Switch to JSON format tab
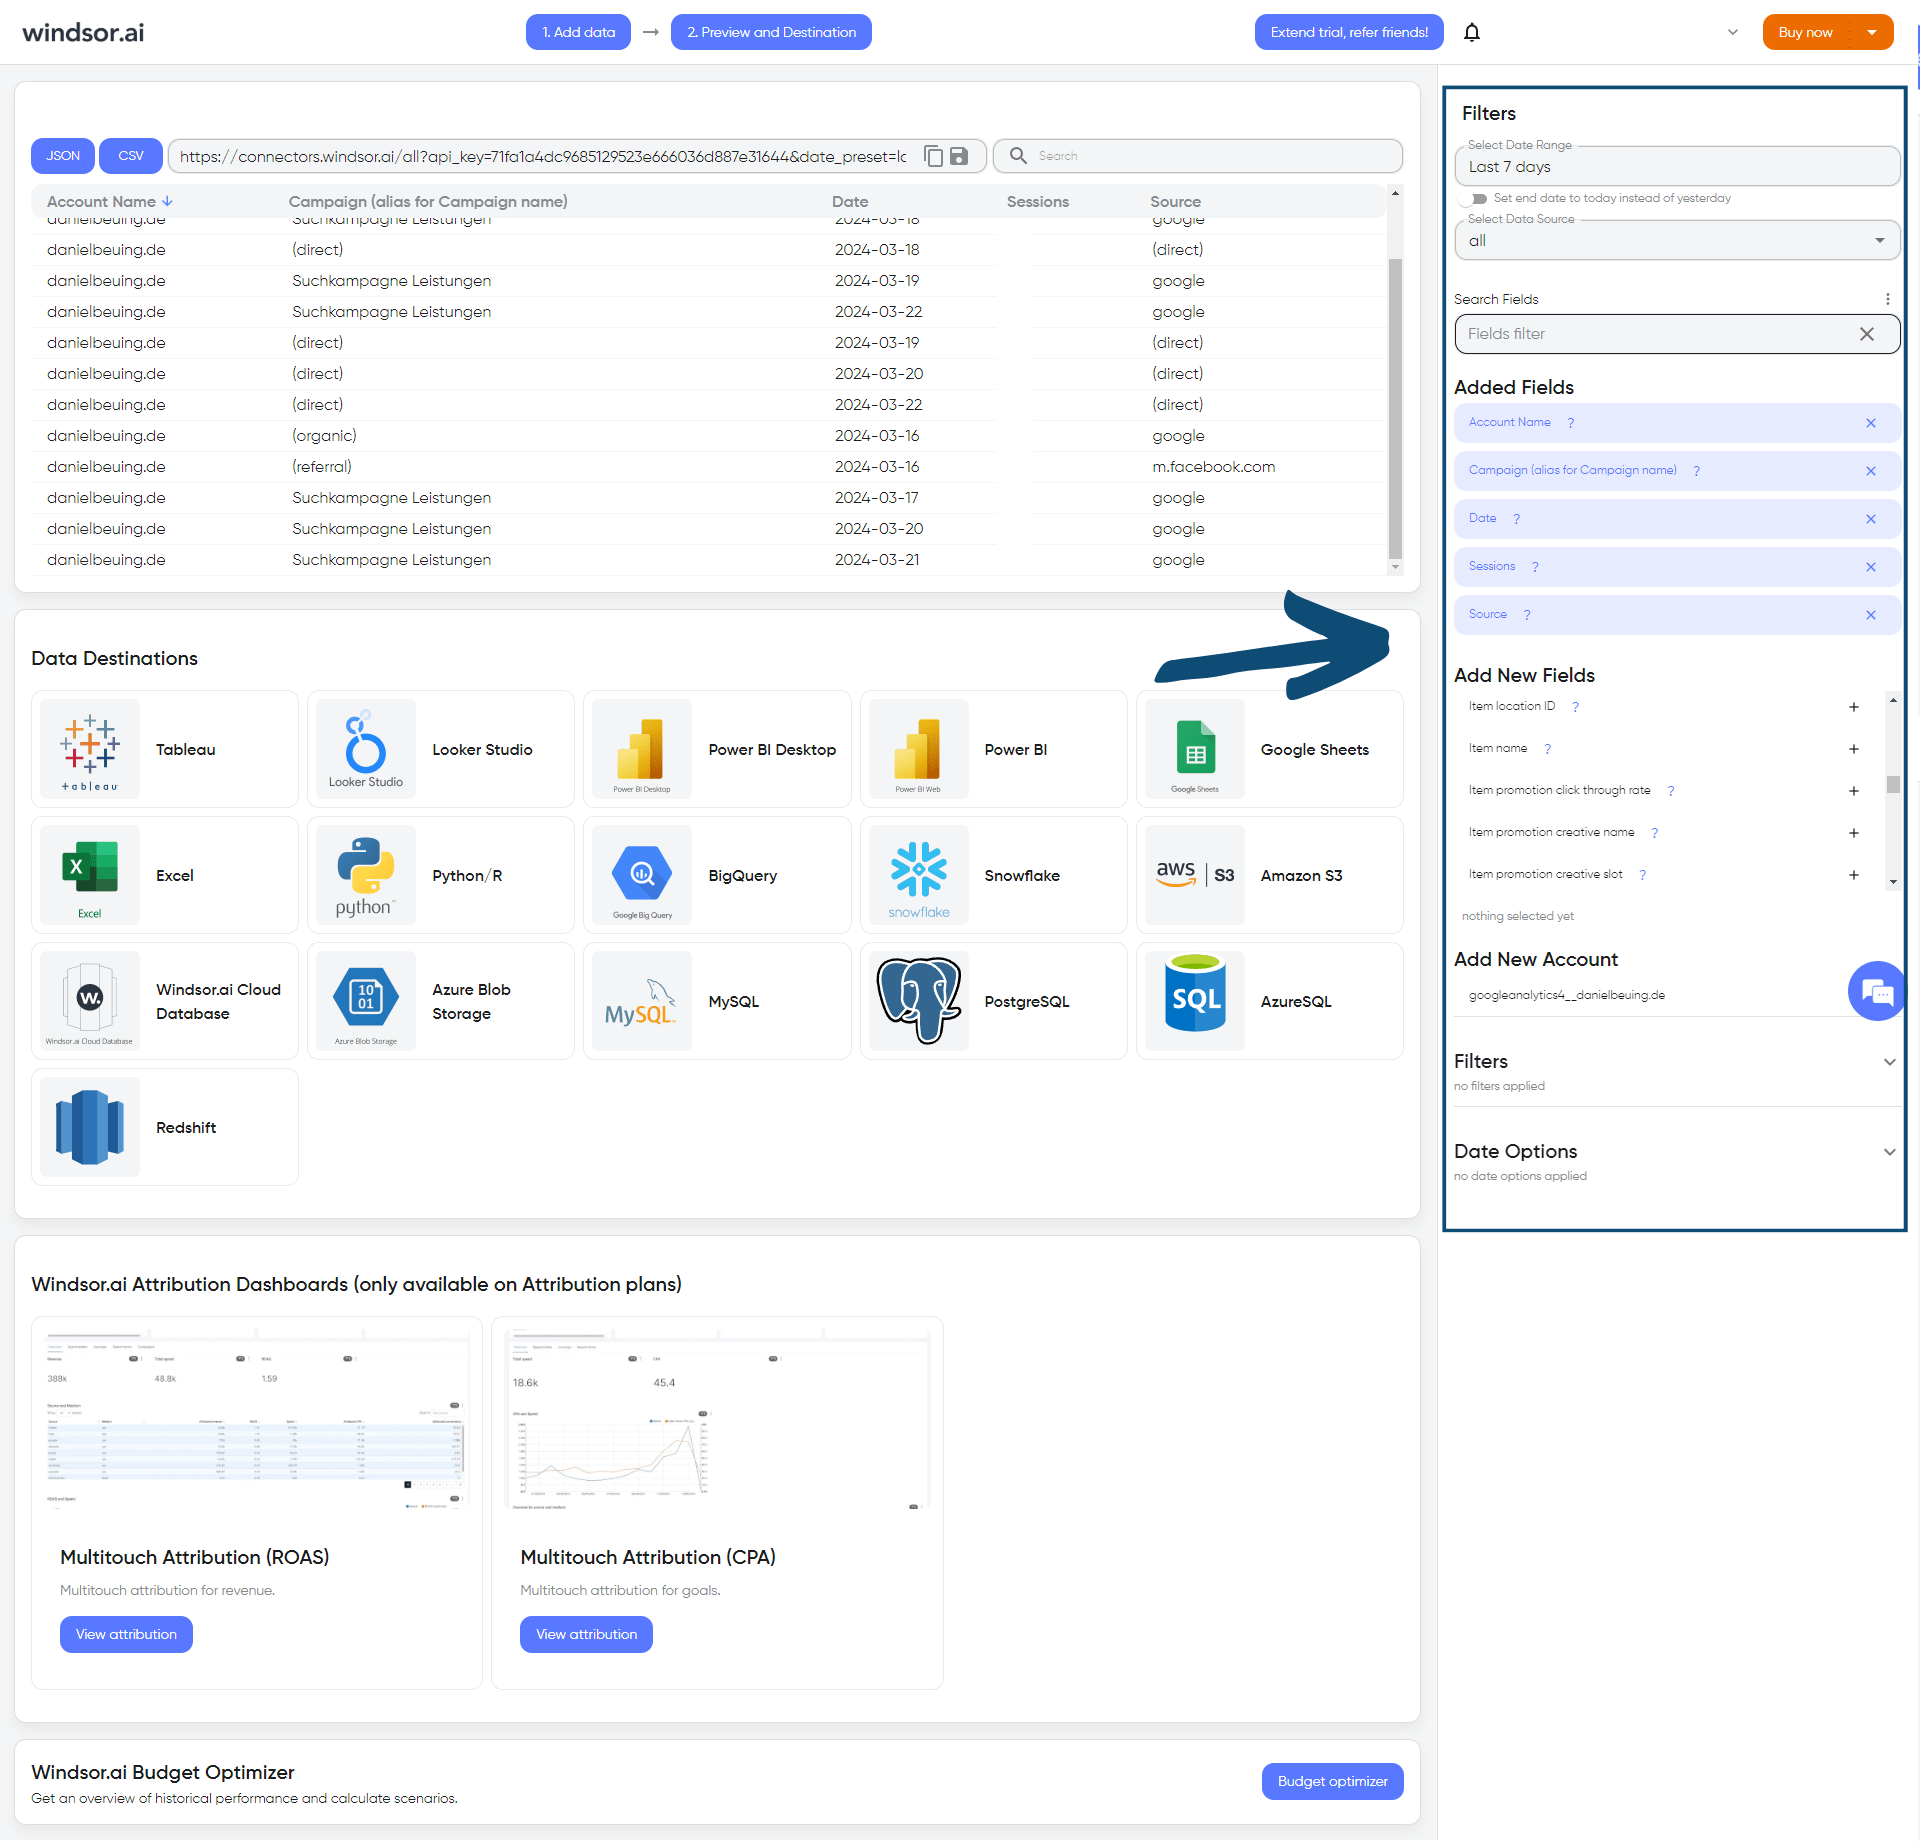This screenshot has height=1841, width=1920. 63,156
